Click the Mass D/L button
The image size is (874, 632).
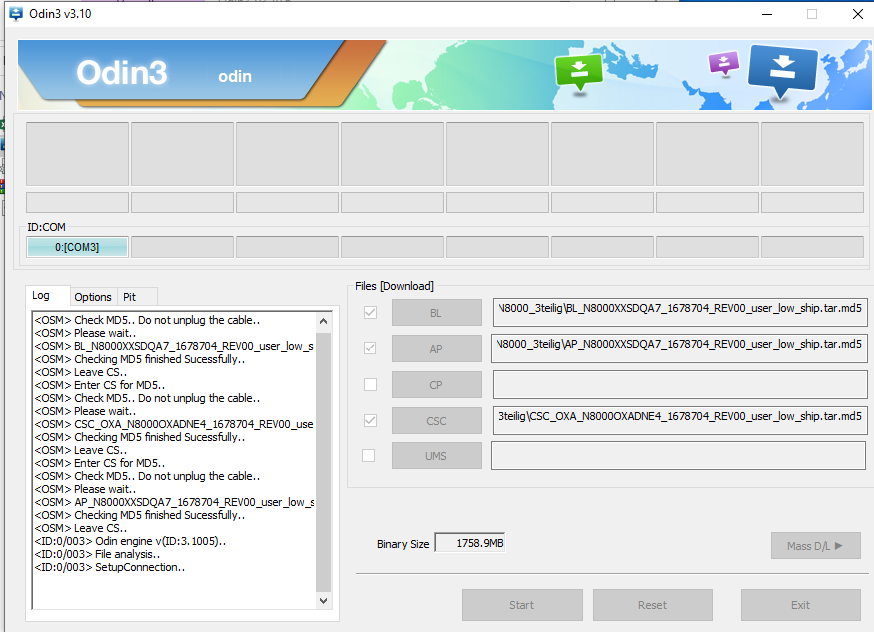(x=815, y=546)
